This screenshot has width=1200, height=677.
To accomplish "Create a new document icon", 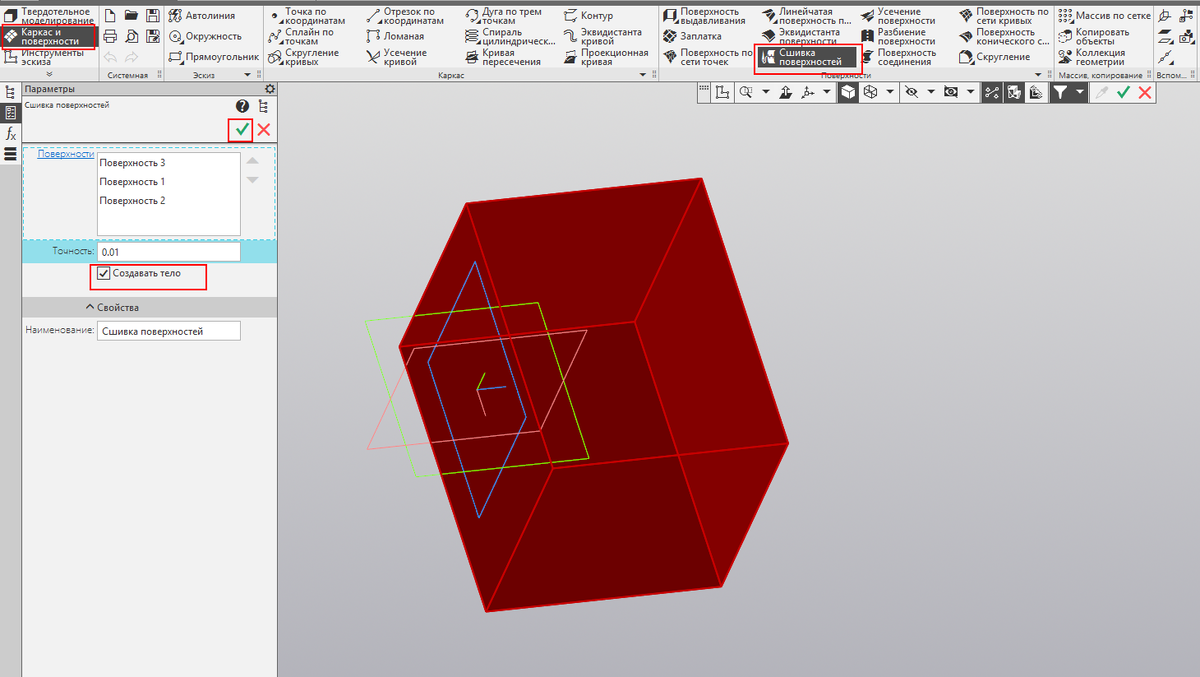I will [110, 15].
